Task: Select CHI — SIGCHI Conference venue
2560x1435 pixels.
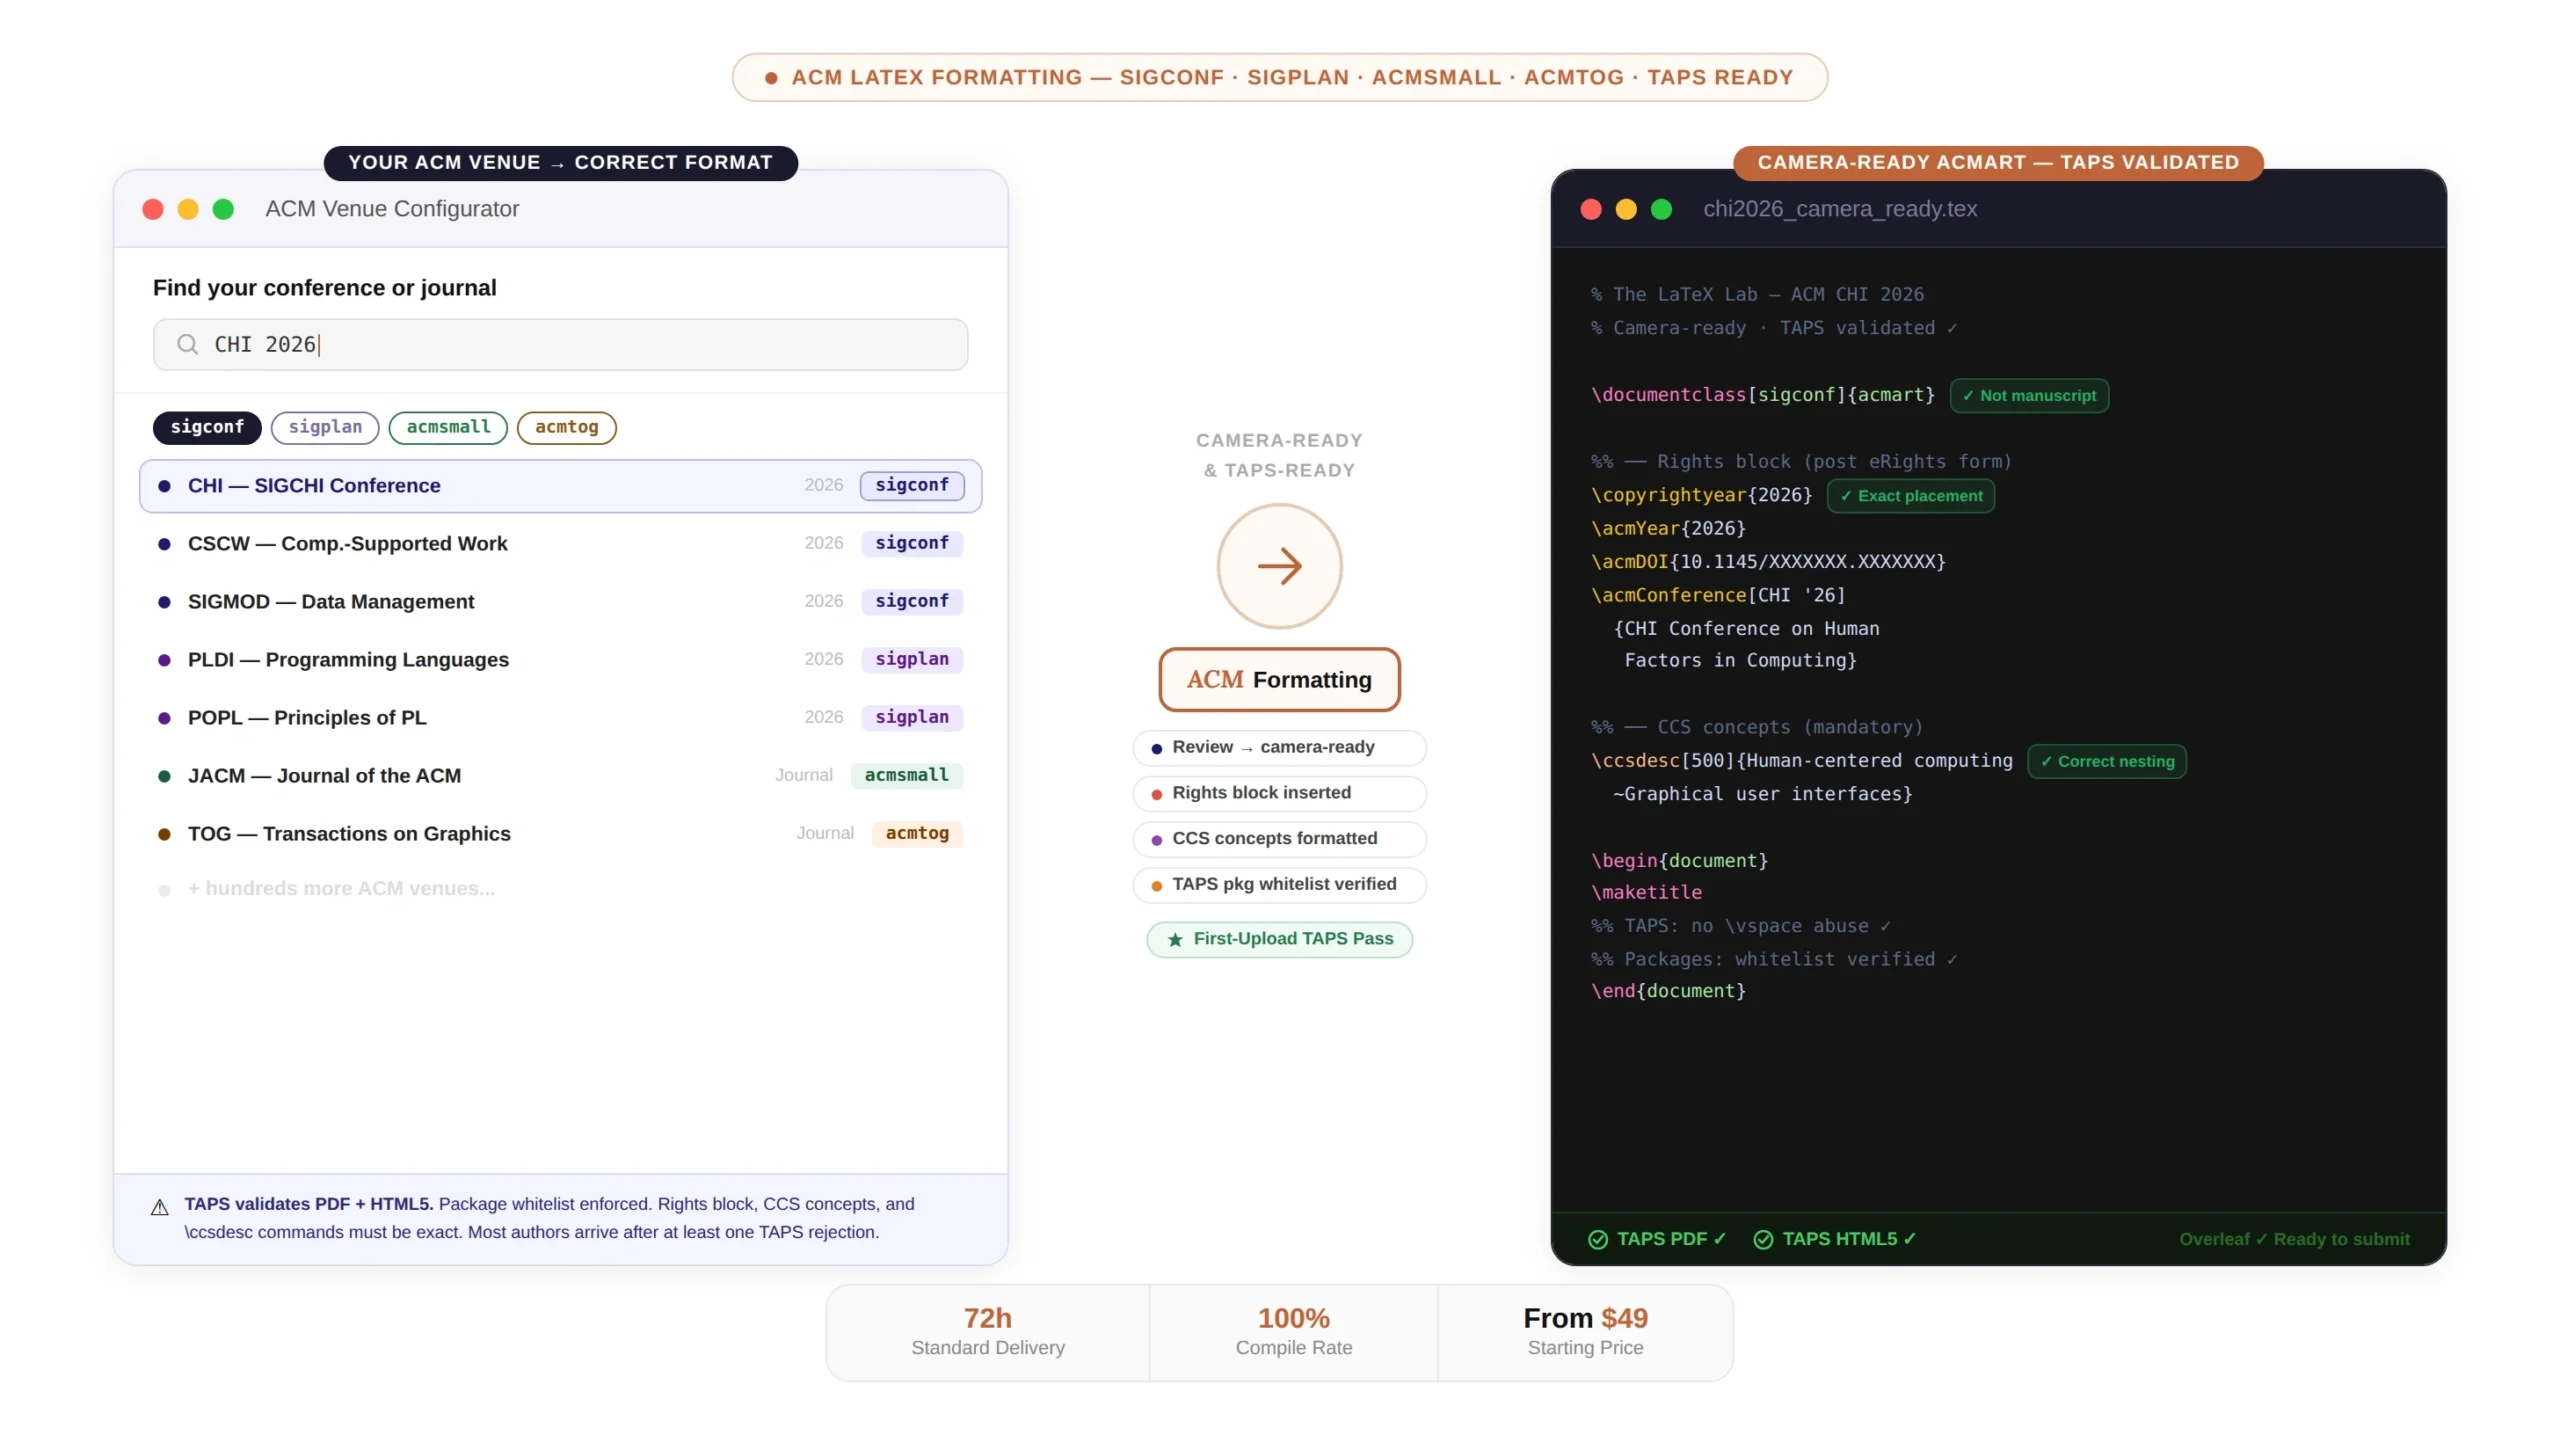Action: click(560, 486)
